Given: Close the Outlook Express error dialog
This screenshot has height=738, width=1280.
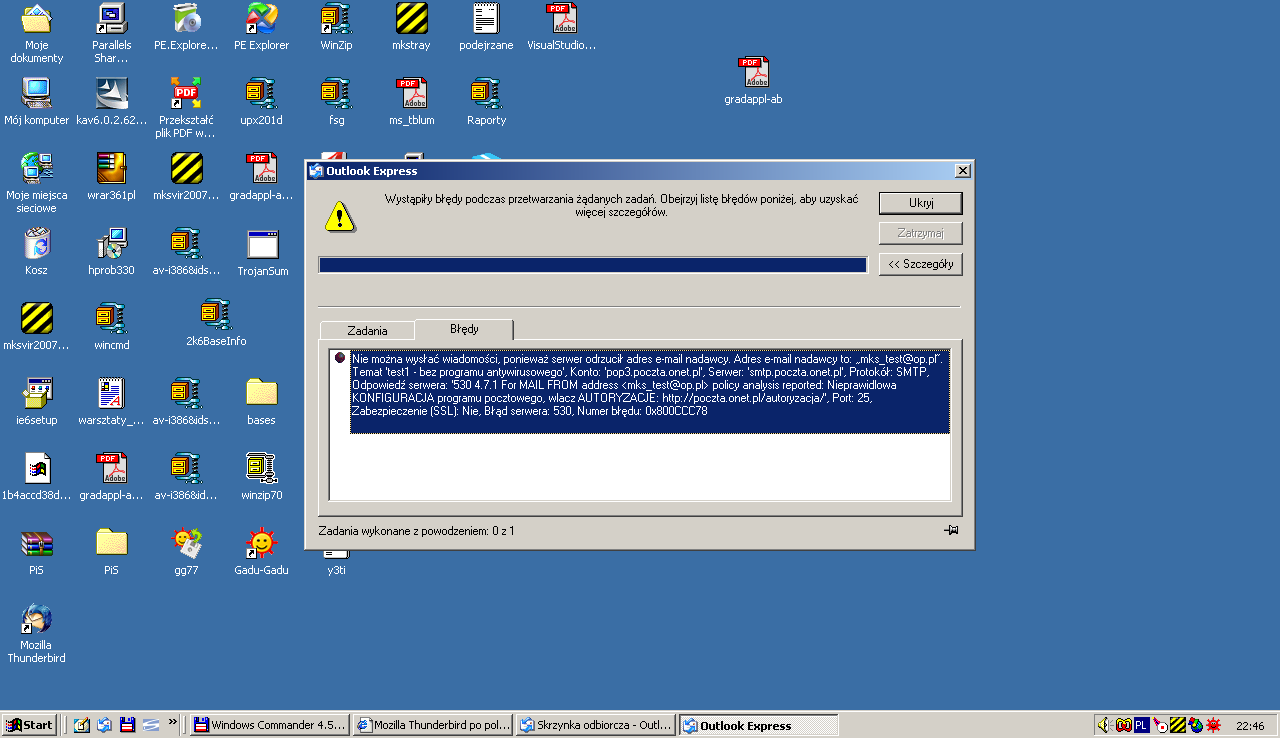Looking at the screenshot, I should 962,171.
